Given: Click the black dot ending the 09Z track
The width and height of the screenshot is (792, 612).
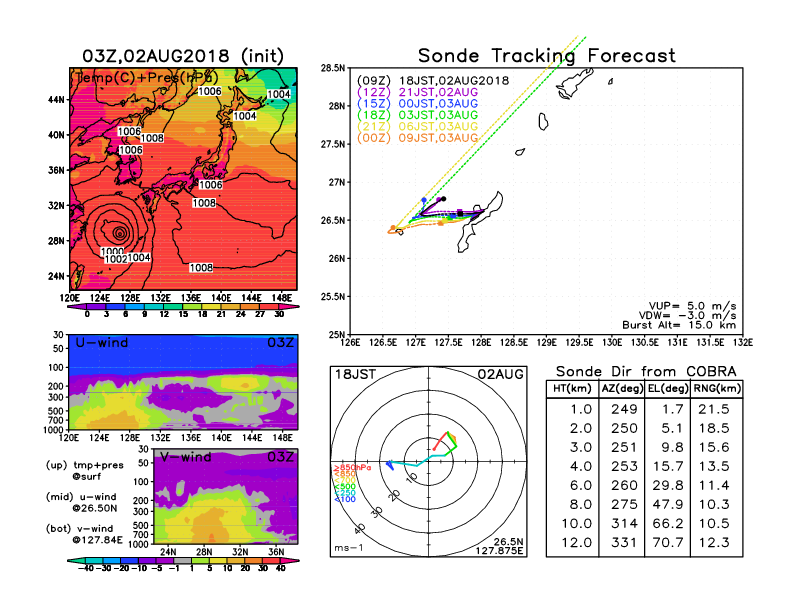Looking at the screenshot, I should coord(443,199).
